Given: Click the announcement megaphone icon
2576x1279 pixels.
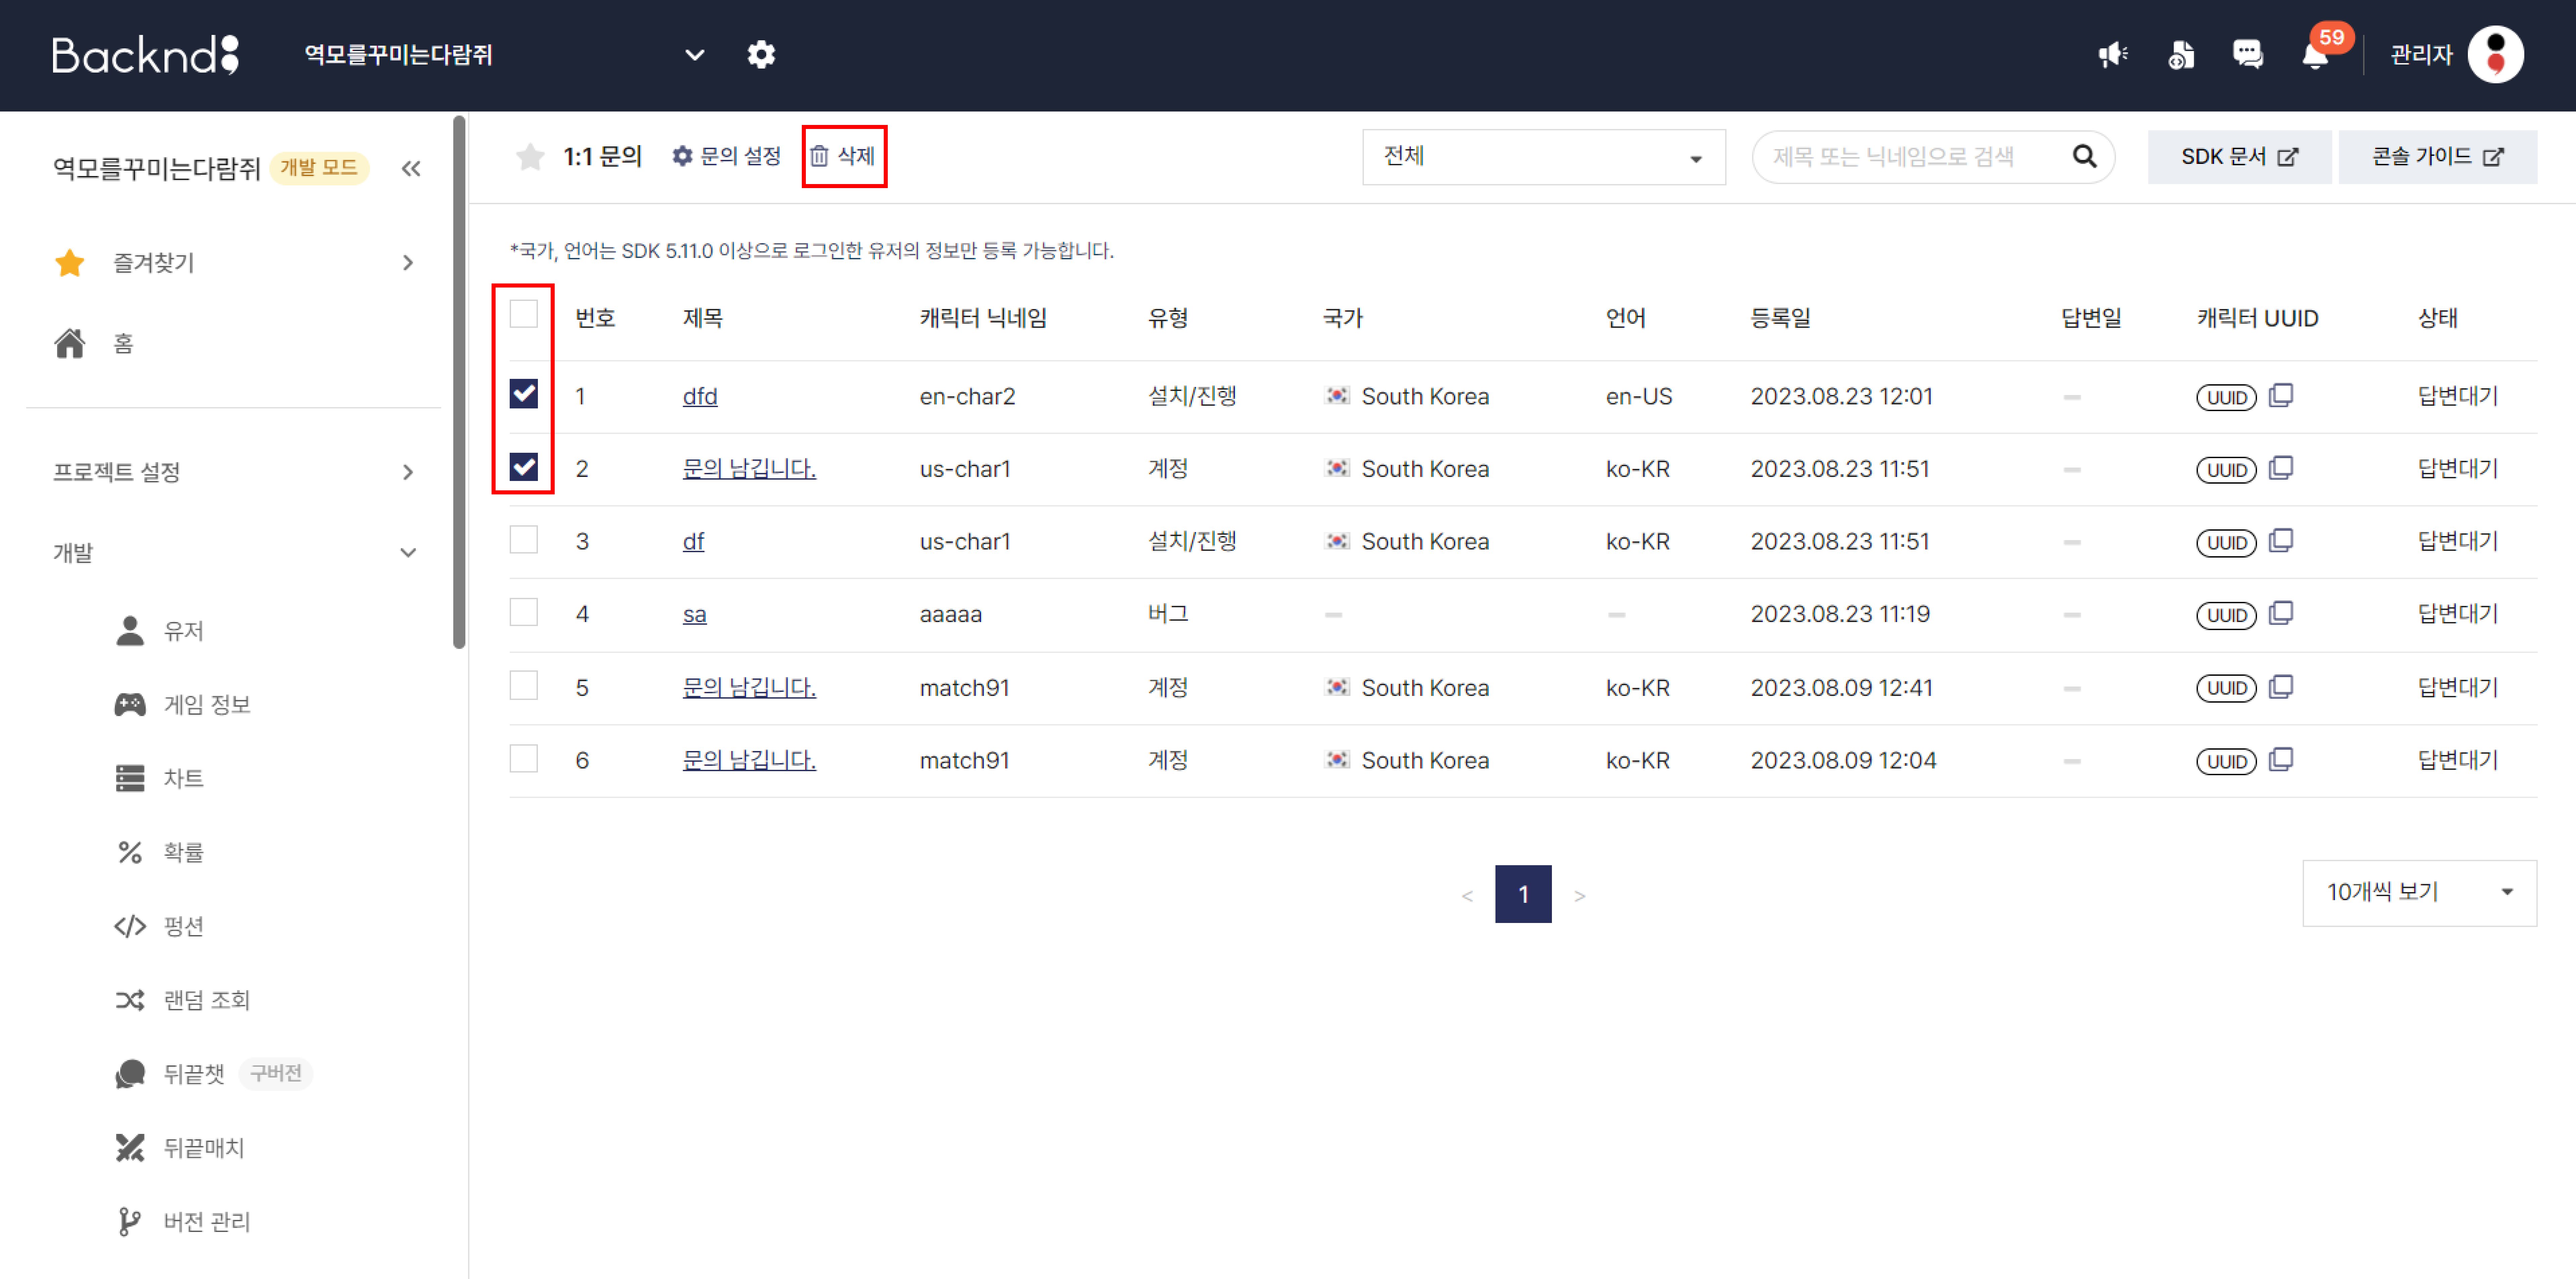Looking at the screenshot, I should [2112, 54].
